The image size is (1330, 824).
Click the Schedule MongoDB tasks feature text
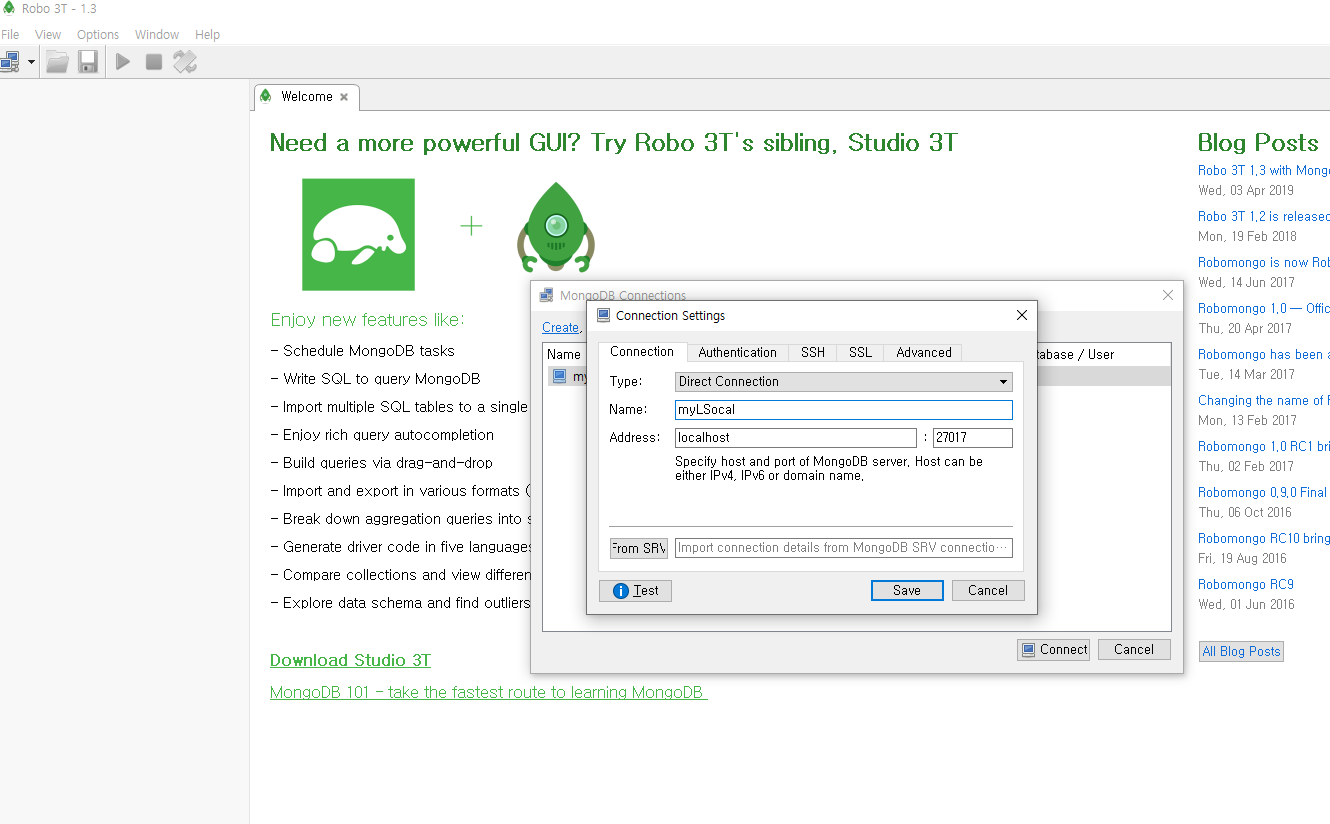tap(369, 351)
